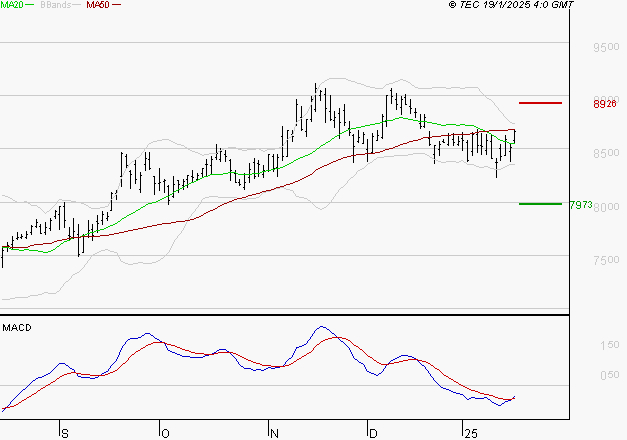627x440 pixels.
Task: Click the O month marker on time axis
Action: tap(165, 434)
